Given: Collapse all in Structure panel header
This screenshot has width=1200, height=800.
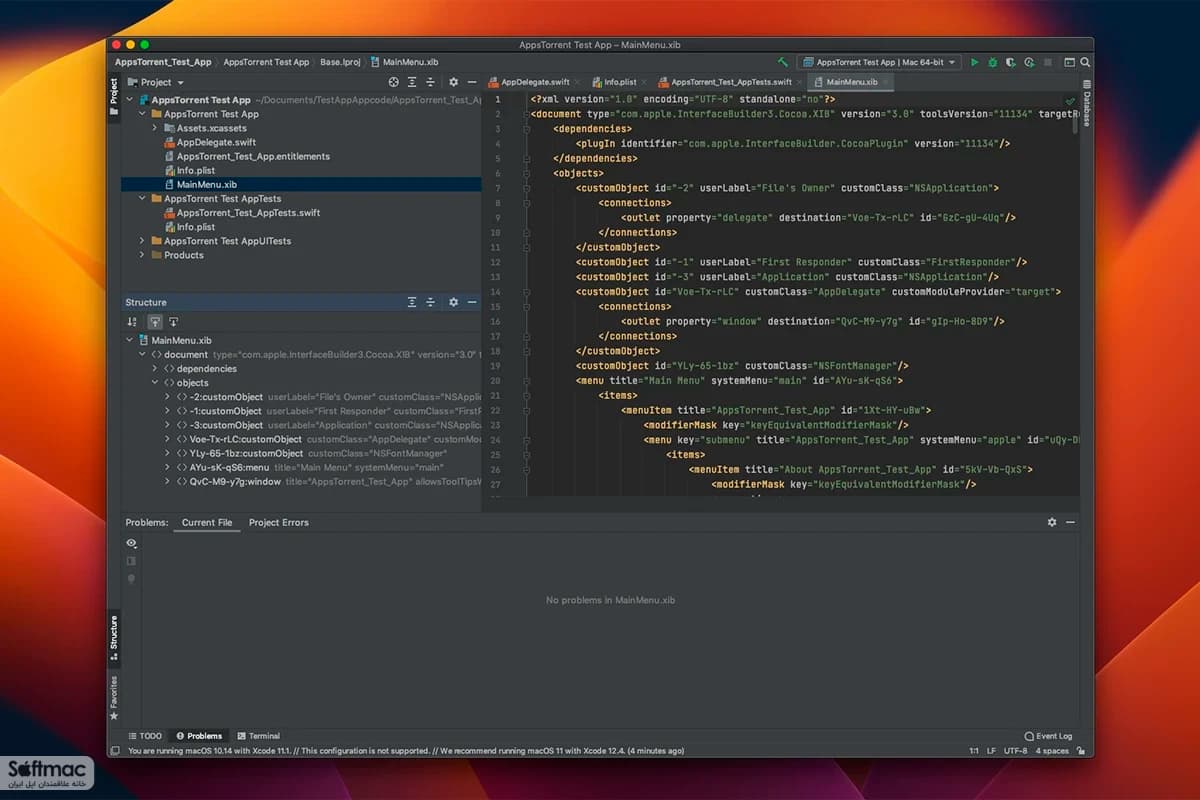Looking at the screenshot, I should pos(431,302).
